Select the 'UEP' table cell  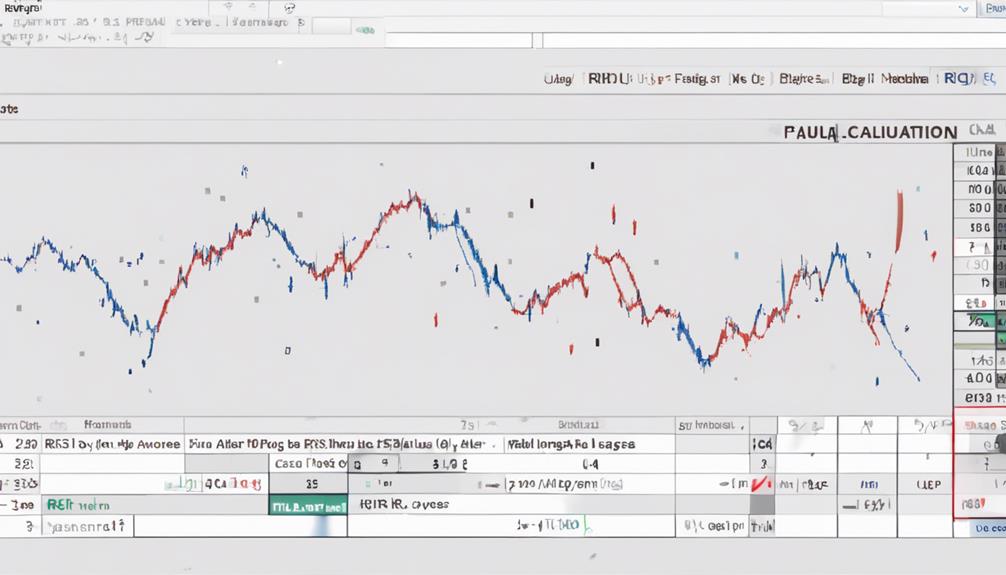(928, 485)
